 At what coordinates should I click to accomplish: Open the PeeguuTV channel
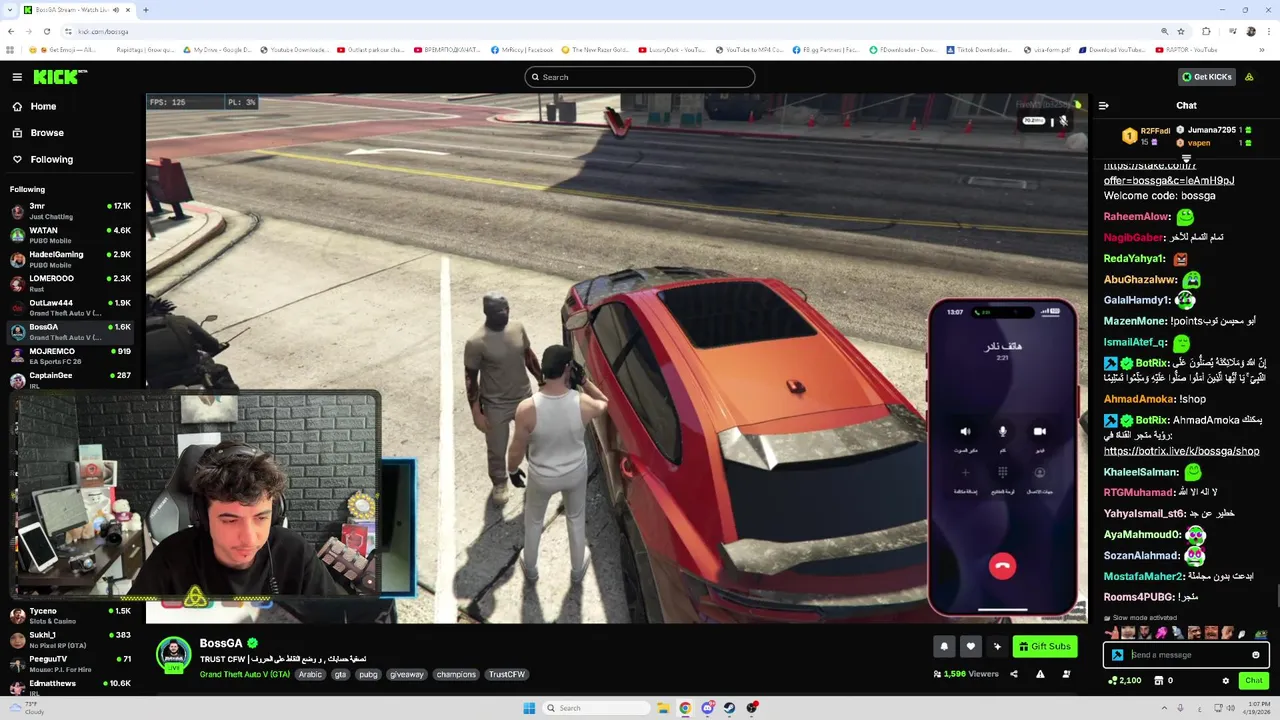click(x=70, y=663)
